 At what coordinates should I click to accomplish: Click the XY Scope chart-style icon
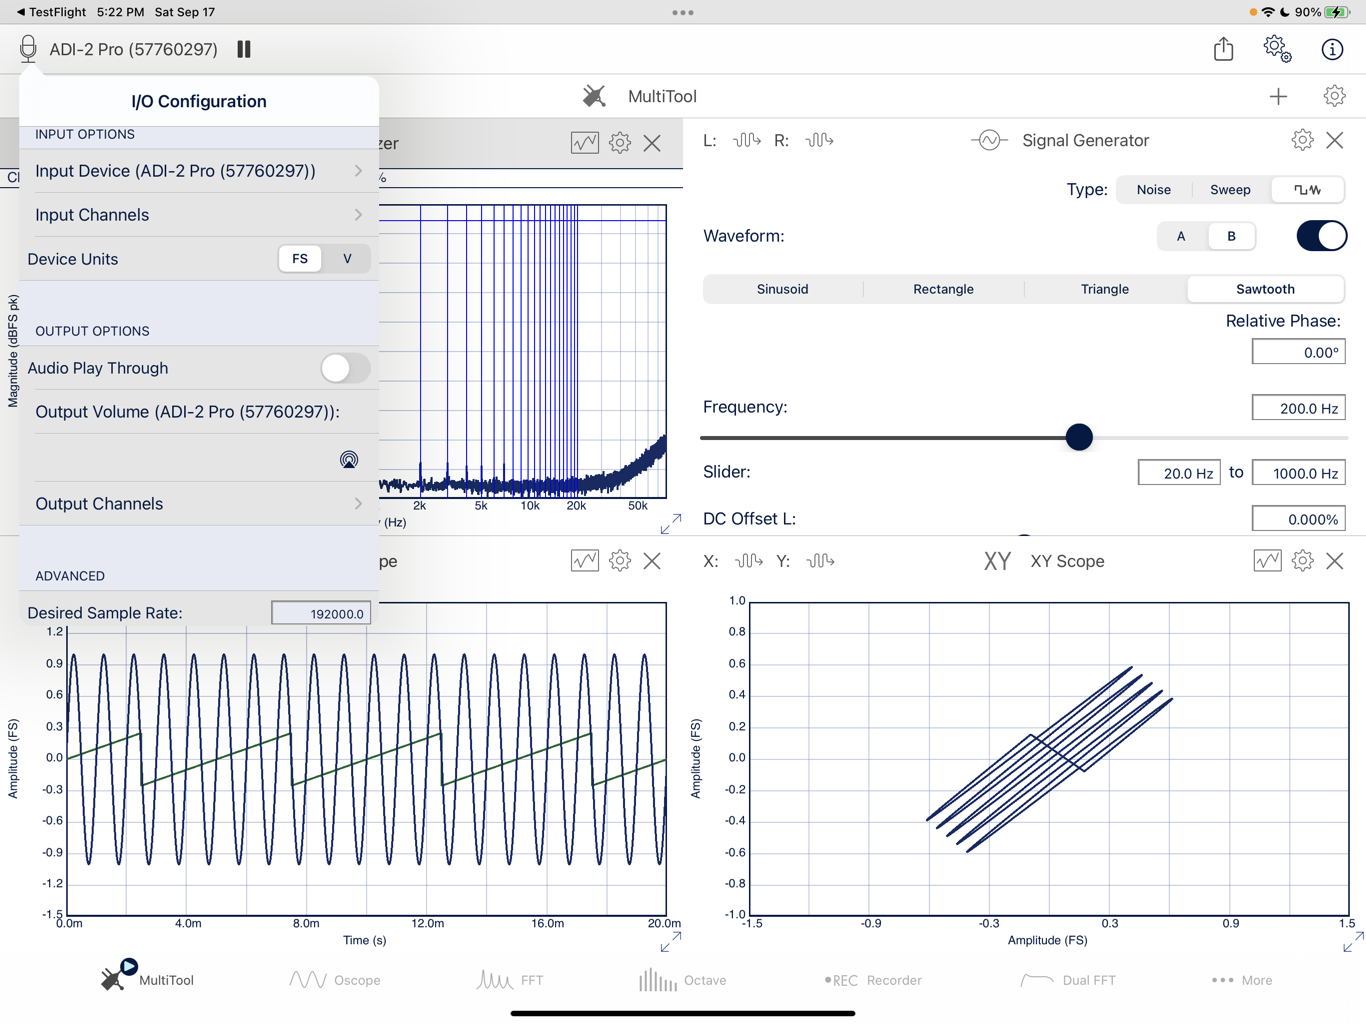1267,561
